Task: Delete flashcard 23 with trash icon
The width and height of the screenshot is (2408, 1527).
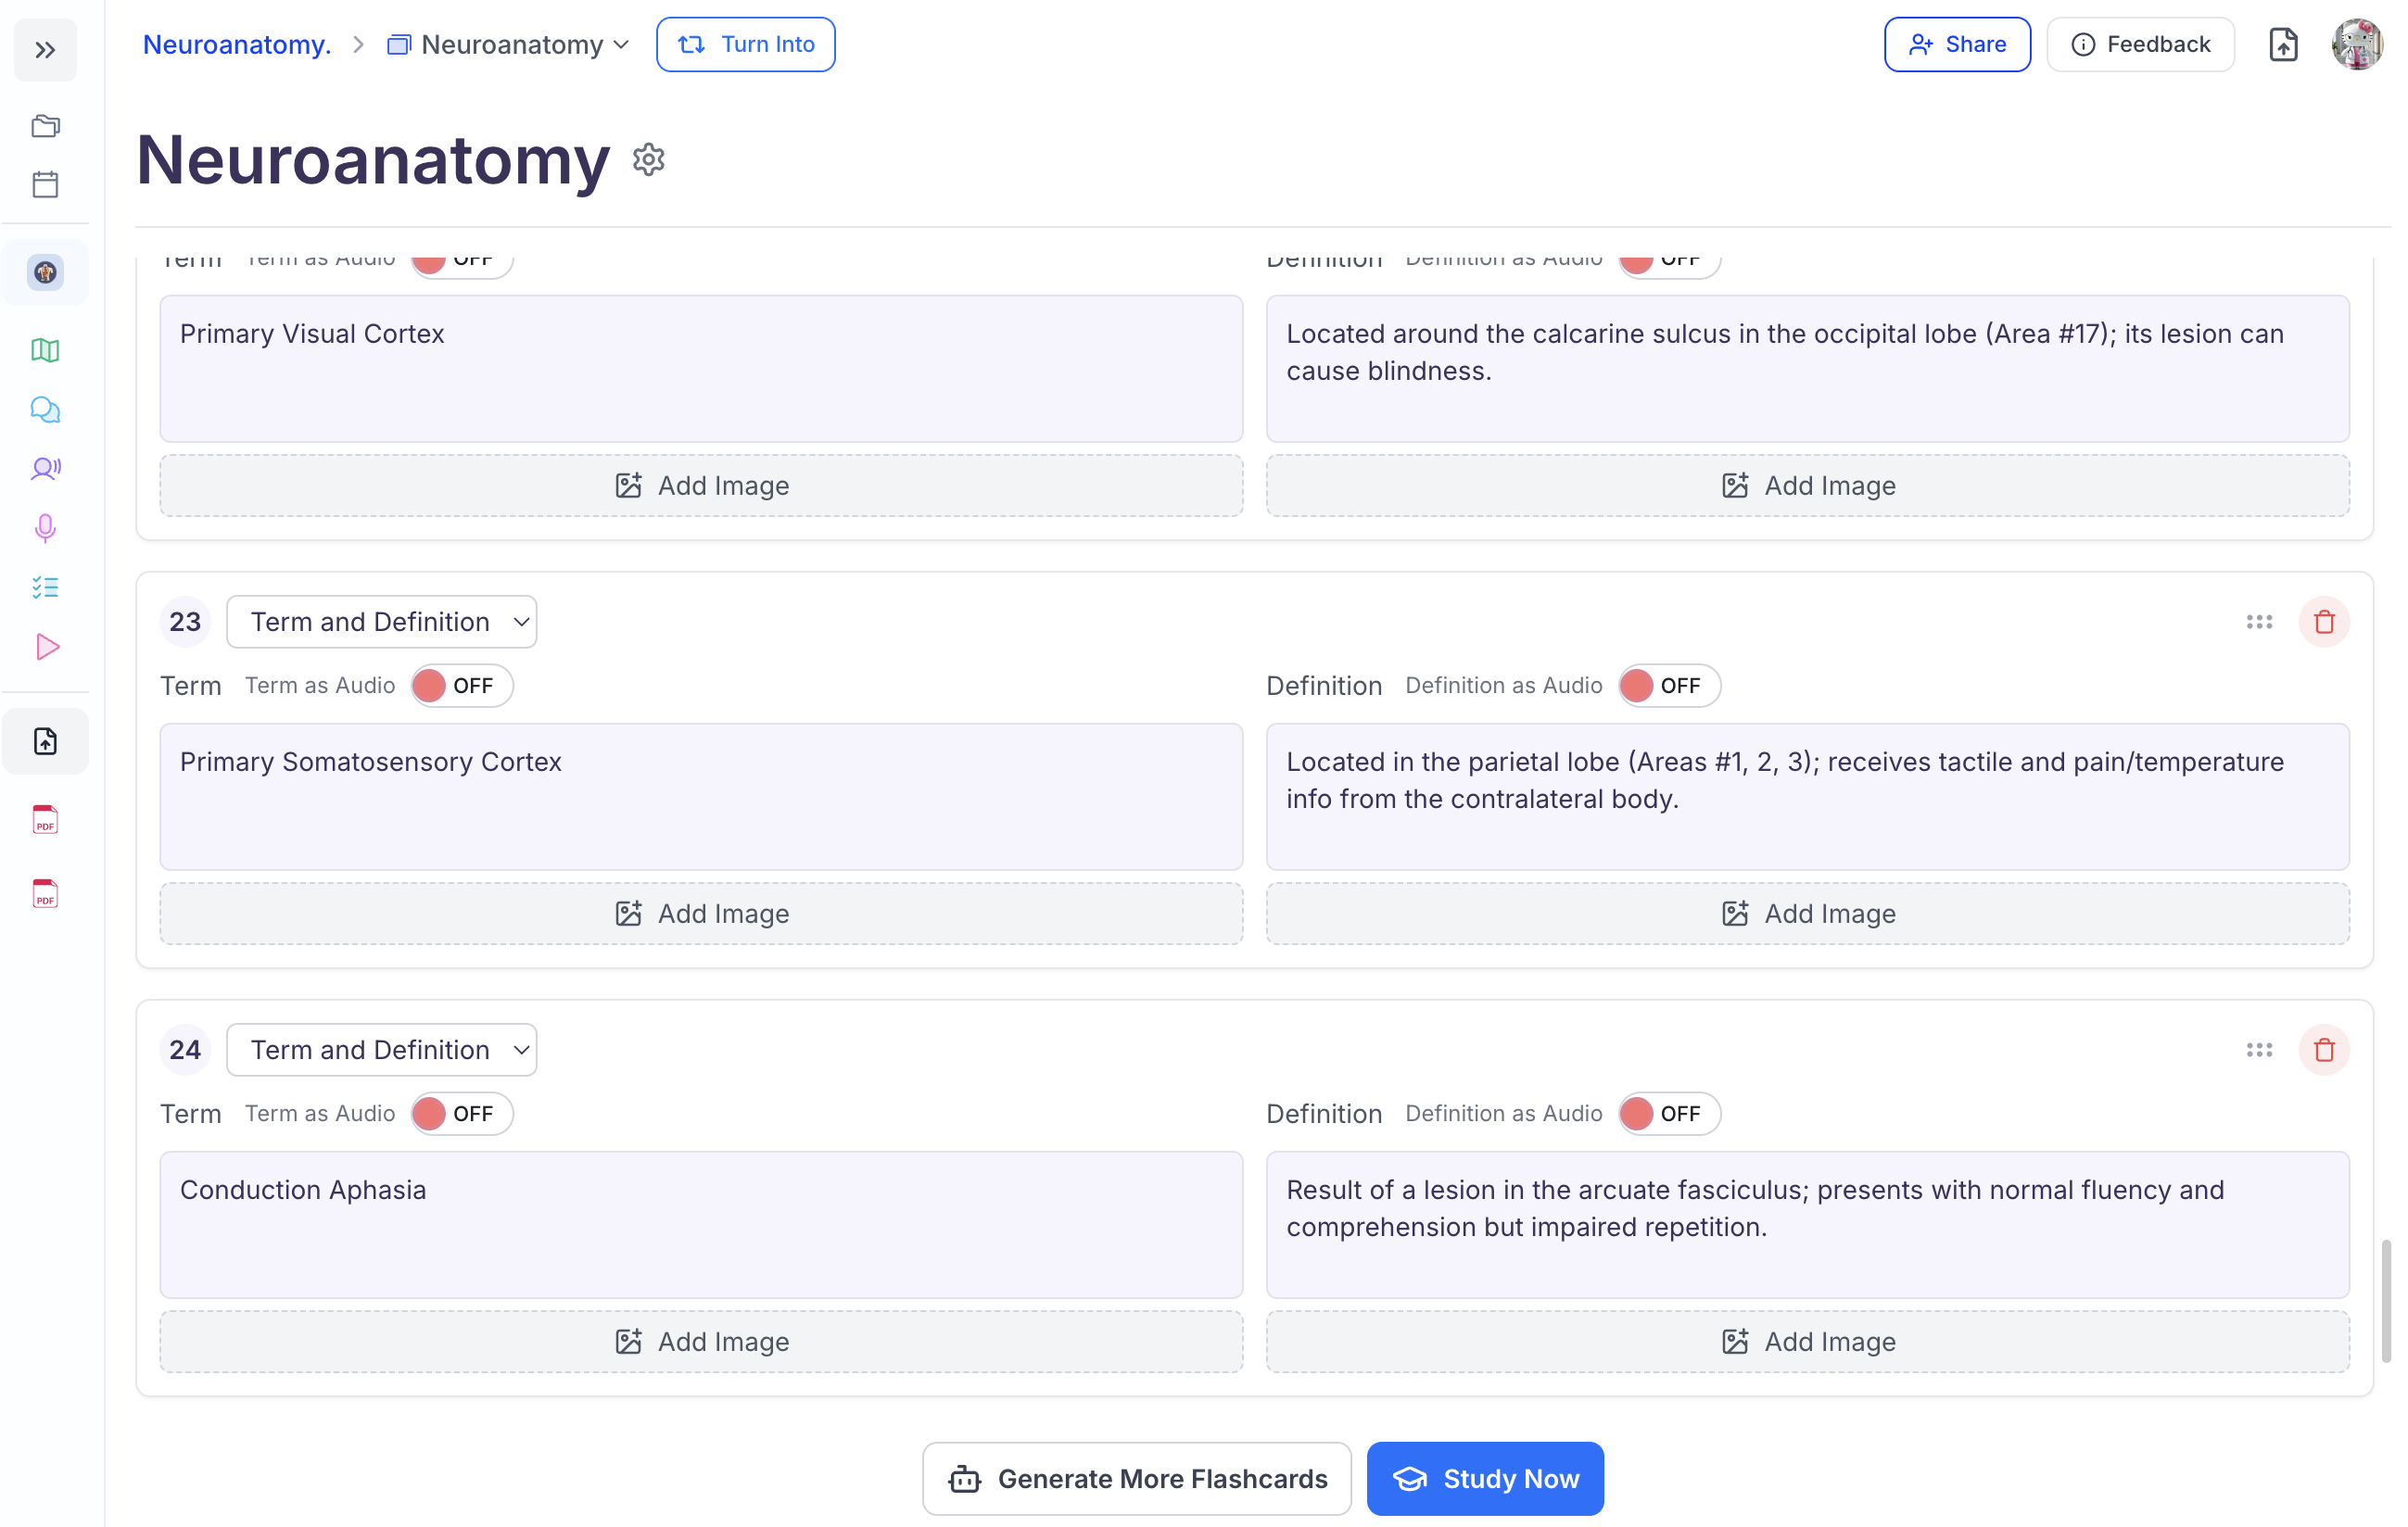Action: 2323,622
